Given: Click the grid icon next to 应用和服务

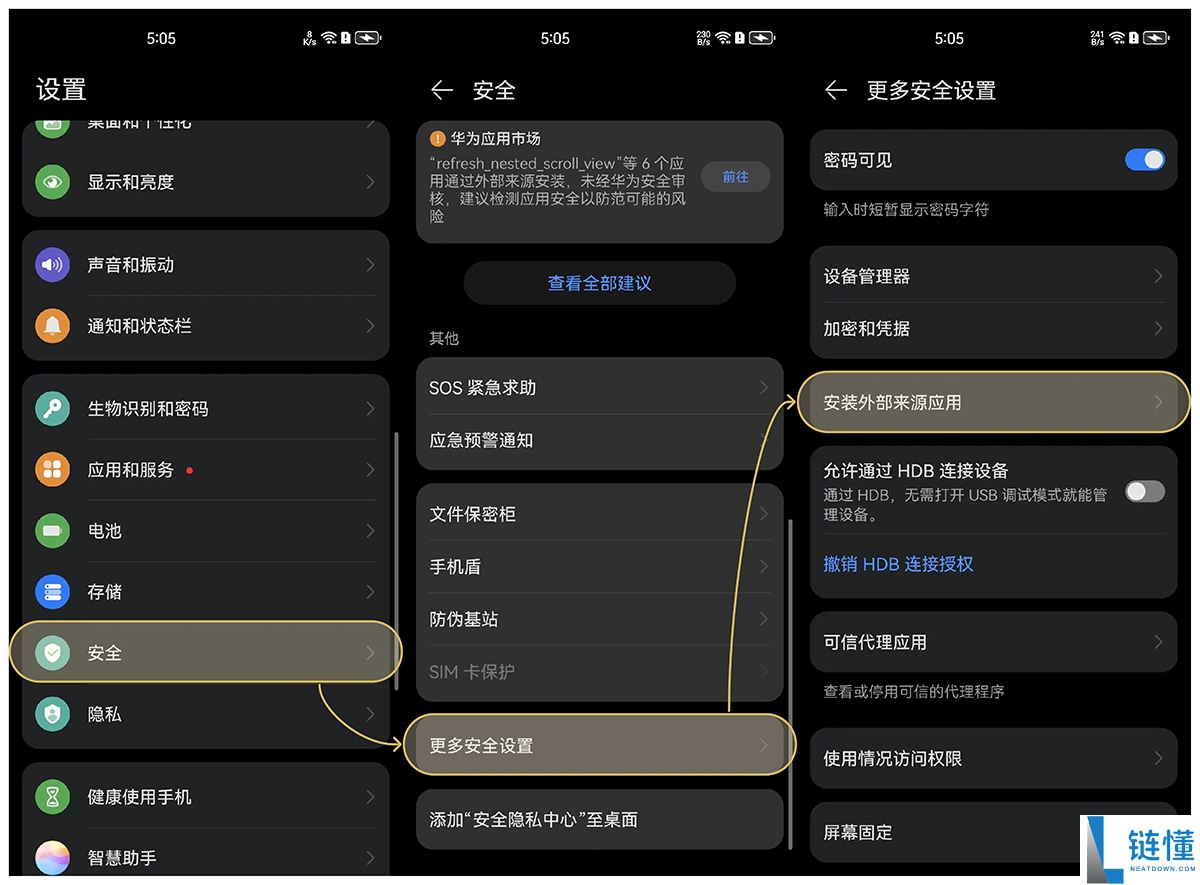Looking at the screenshot, I should (53, 469).
